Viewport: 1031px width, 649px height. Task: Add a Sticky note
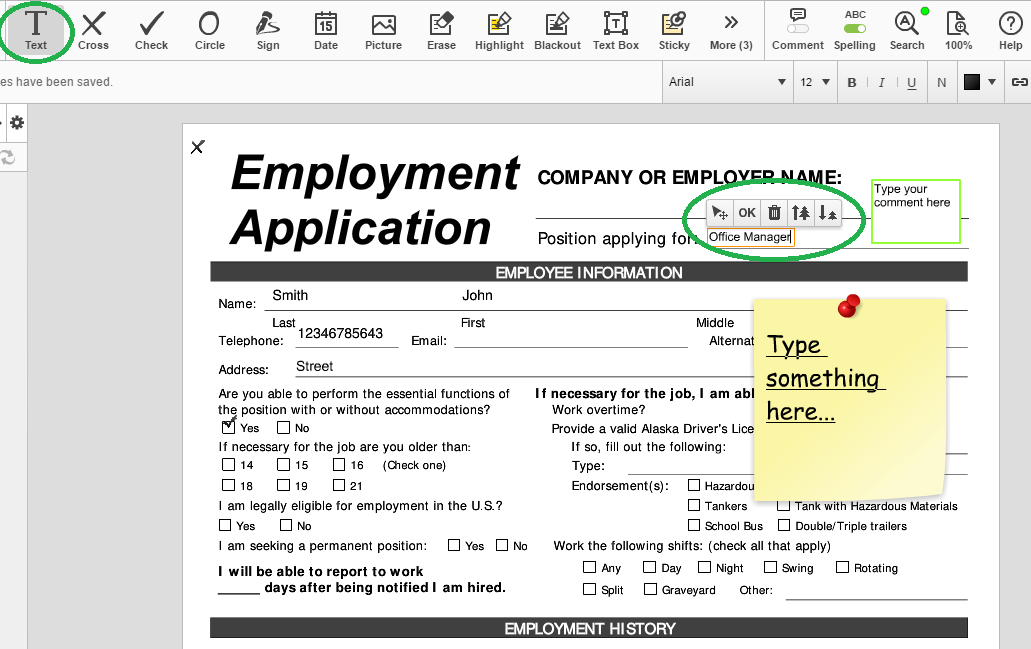point(674,30)
